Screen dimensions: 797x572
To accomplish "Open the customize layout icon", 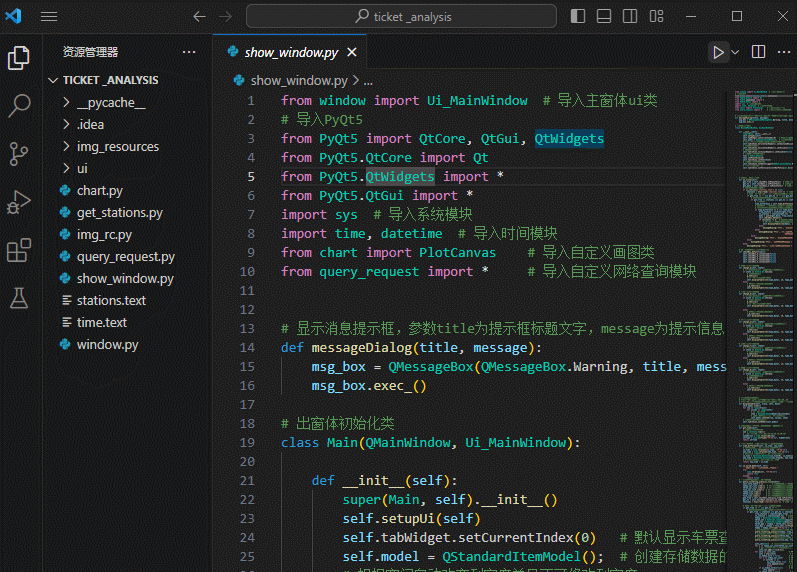I will (656, 16).
